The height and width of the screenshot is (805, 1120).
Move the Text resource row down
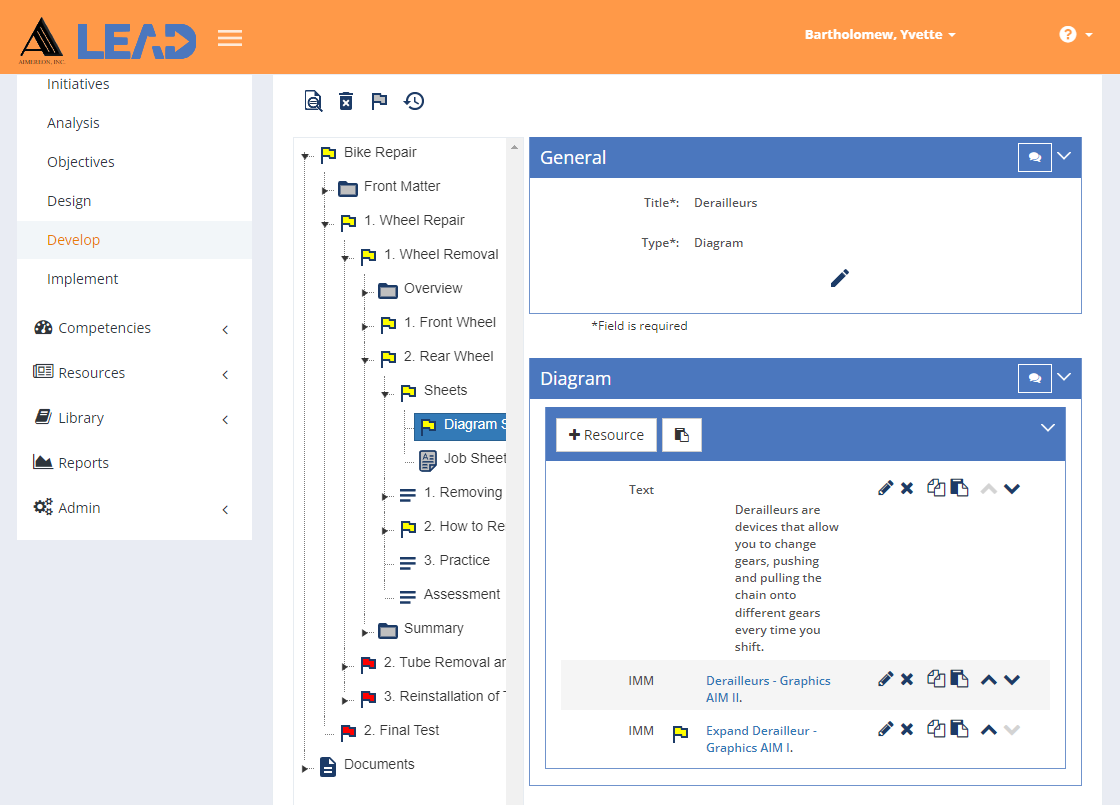pyautogui.click(x=1011, y=489)
